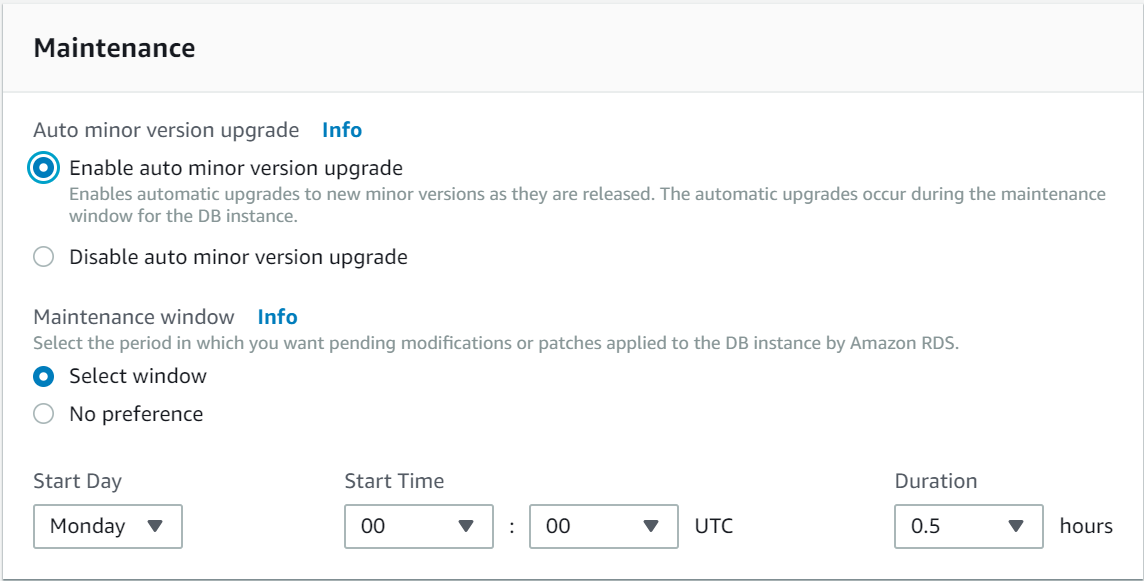
Task: Choose the No preference radio option
Action: [x=43, y=414]
